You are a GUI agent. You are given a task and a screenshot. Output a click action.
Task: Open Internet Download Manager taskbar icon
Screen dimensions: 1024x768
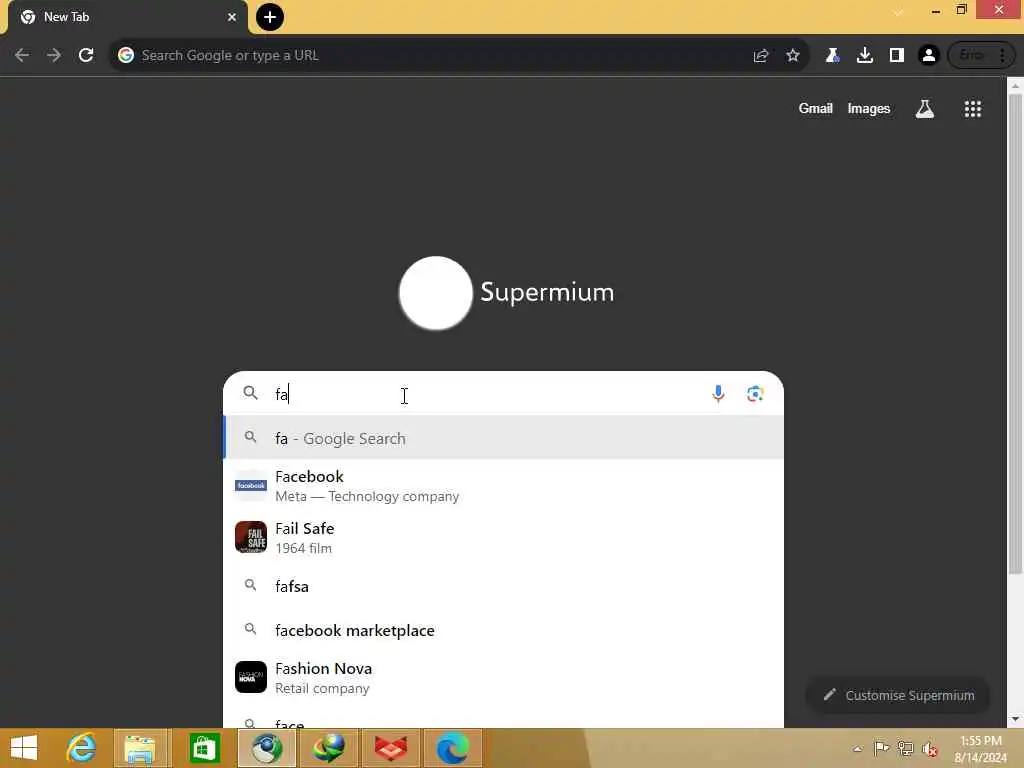coord(328,748)
